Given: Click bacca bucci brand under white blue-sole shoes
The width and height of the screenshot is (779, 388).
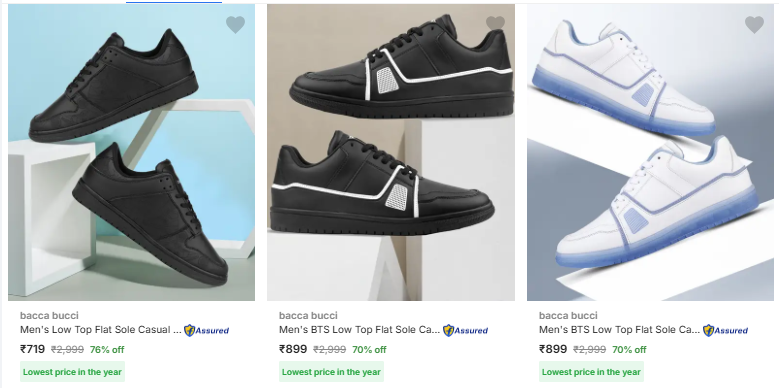Looking at the screenshot, I should coord(568,315).
